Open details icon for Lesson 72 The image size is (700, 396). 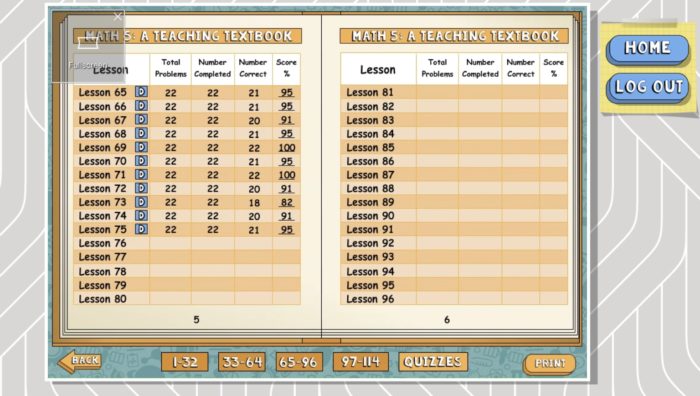141,188
